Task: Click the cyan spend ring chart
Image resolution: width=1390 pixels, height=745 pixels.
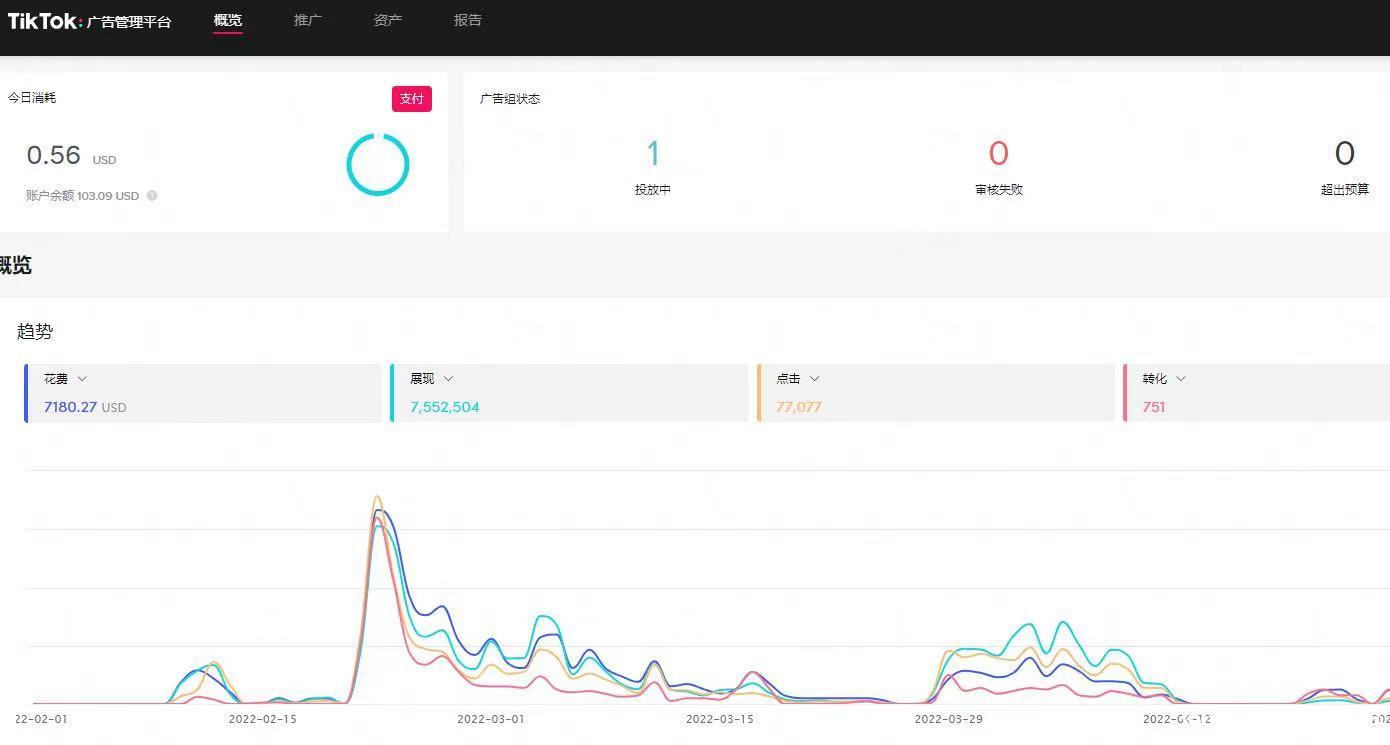Action: 378,164
